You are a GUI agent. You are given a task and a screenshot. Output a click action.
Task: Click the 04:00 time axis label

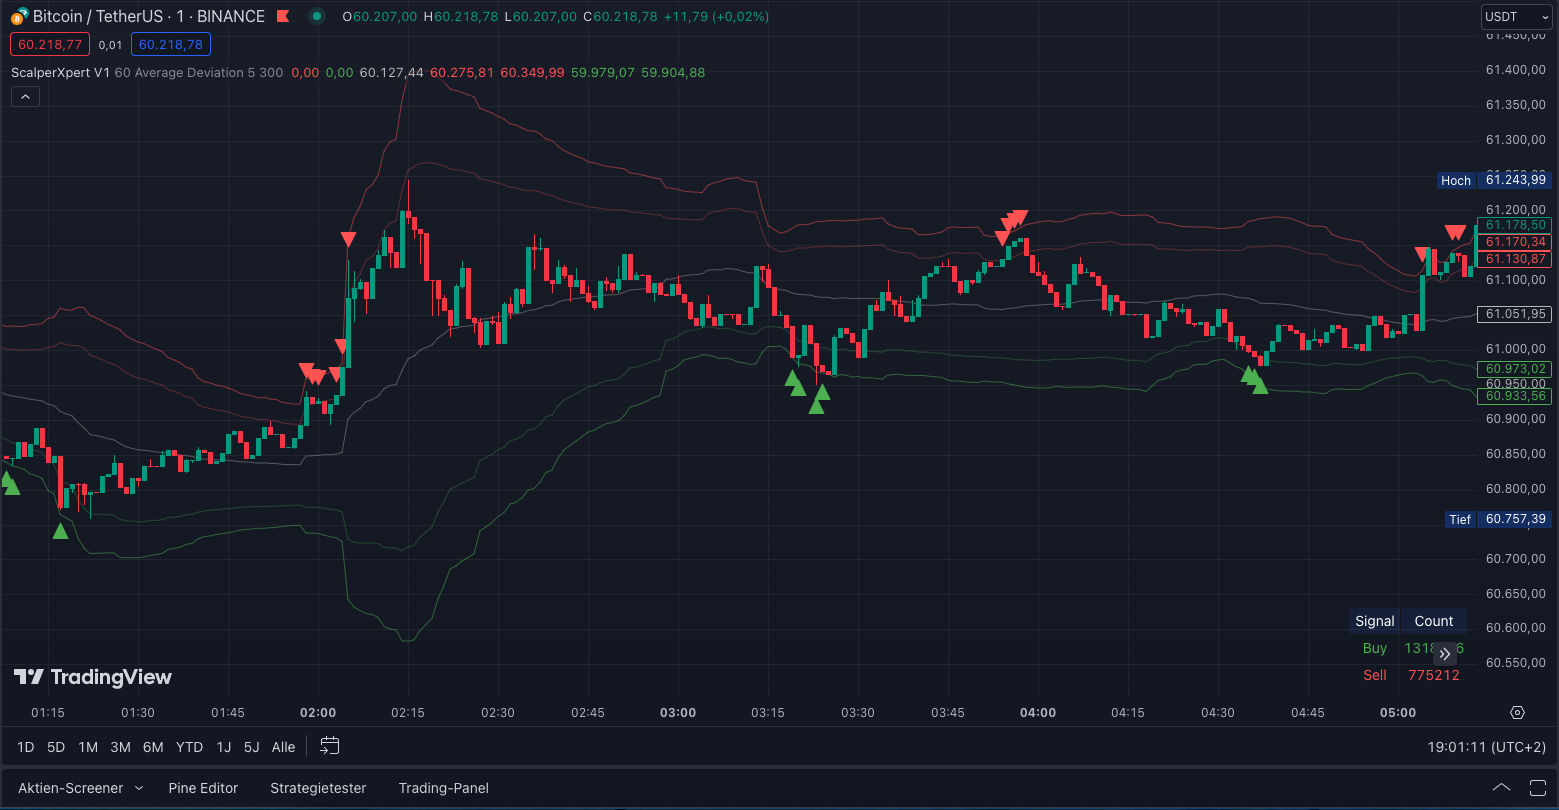click(1038, 713)
